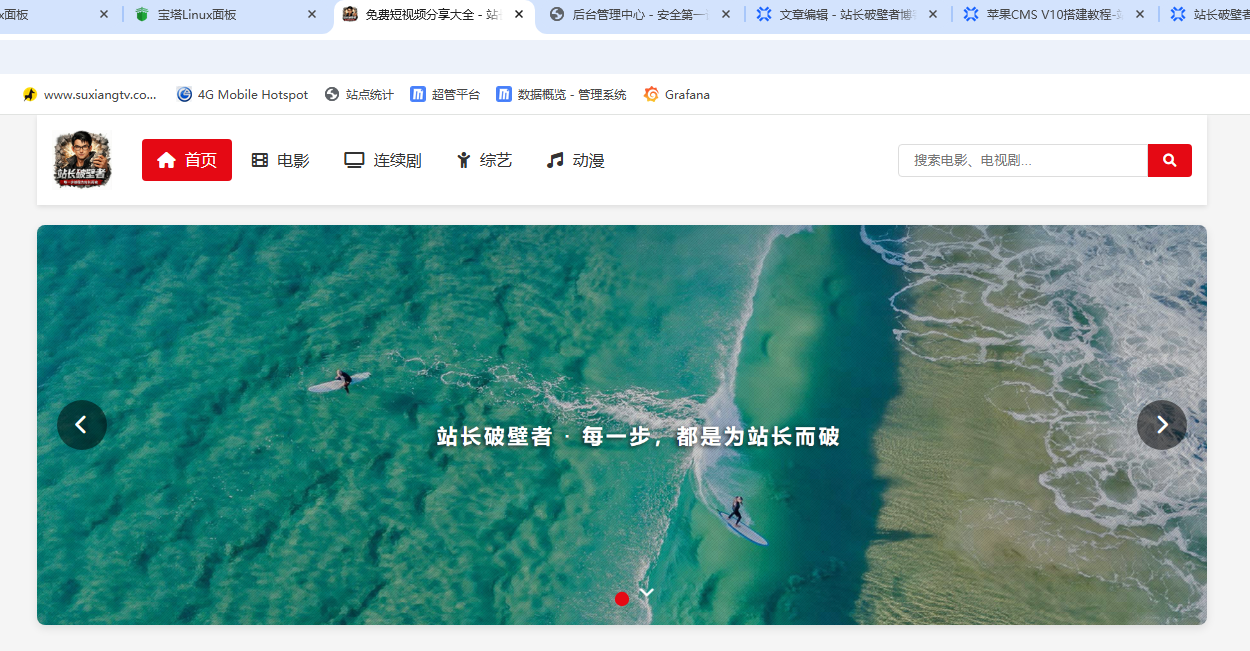Screen dimensions: 1250x651
Task: Click the music note icon beside 动漫
Action: pos(553,158)
